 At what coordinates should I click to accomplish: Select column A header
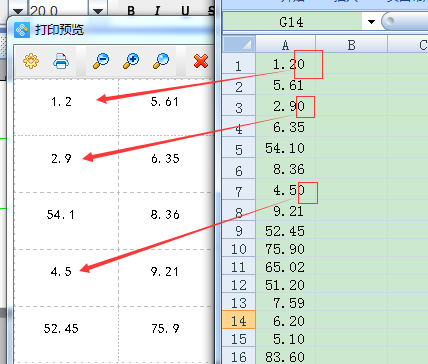285,45
